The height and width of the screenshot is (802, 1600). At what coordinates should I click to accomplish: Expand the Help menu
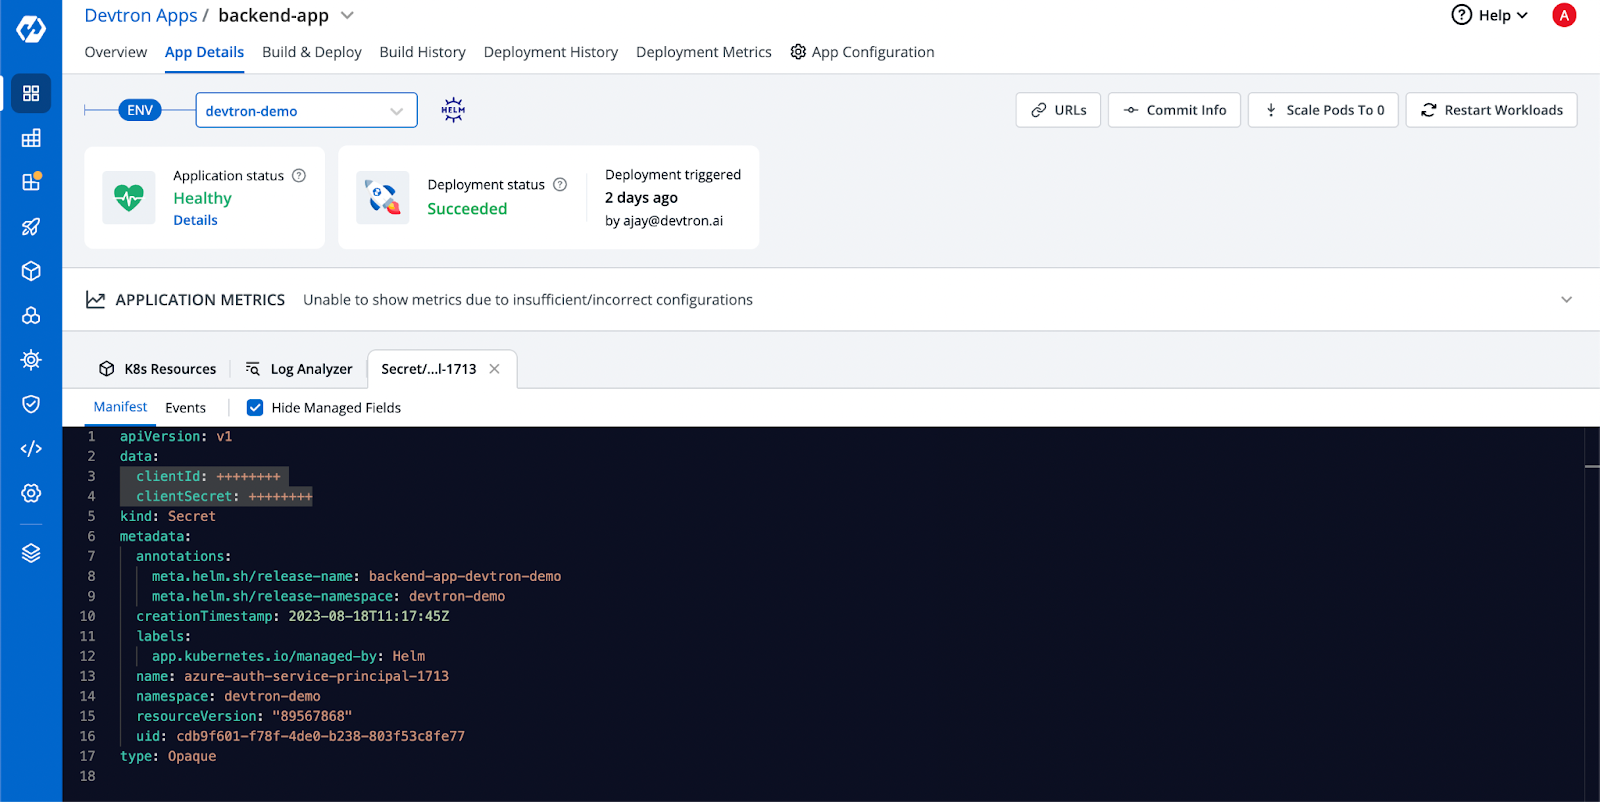click(x=1490, y=15)
